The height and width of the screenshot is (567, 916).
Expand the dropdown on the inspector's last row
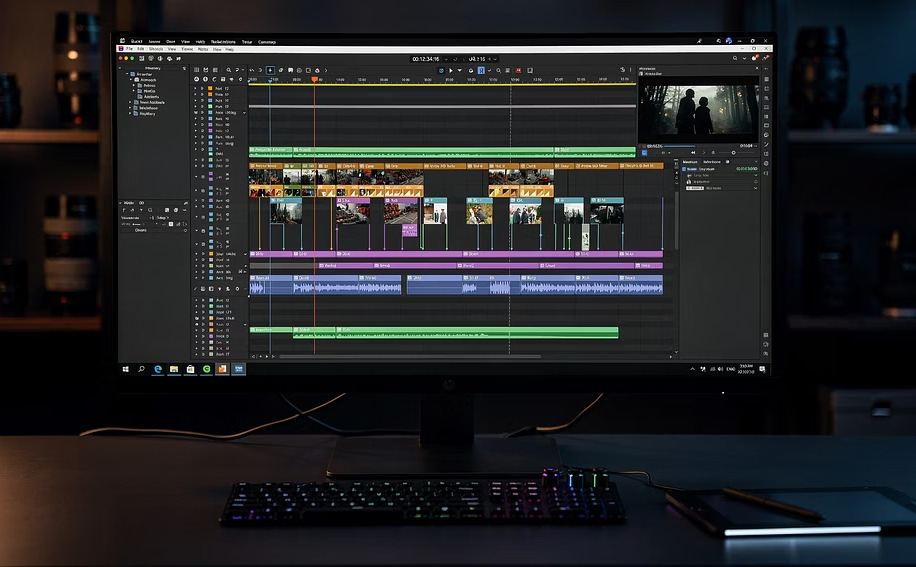(x=755, y=188)
